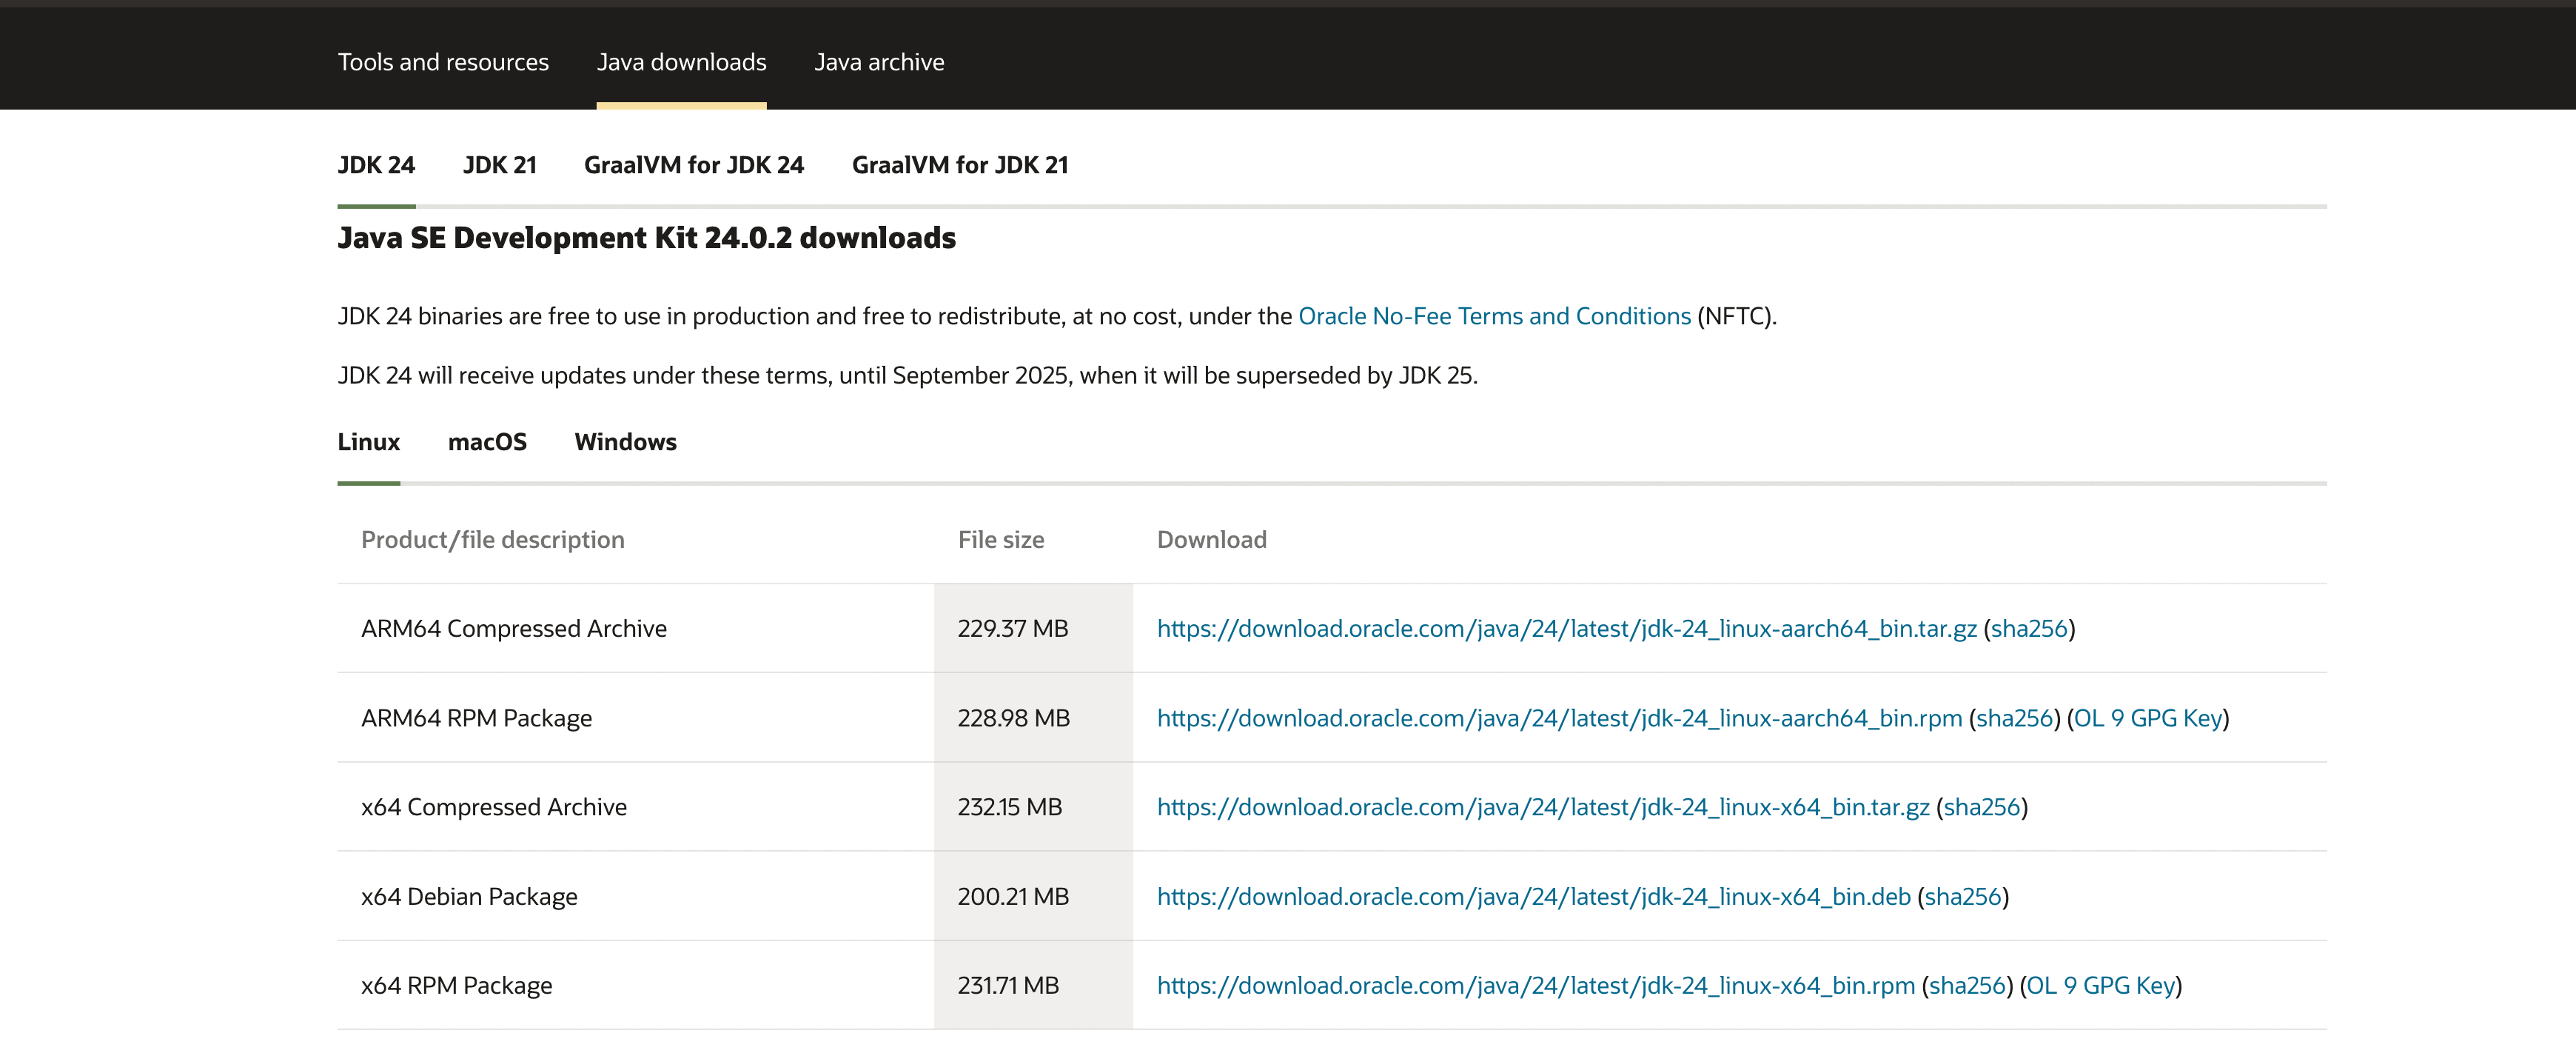Screen dimensions: 2576x1053
Task: Download the x64 RPM package link
Action: click(1535, 985)
